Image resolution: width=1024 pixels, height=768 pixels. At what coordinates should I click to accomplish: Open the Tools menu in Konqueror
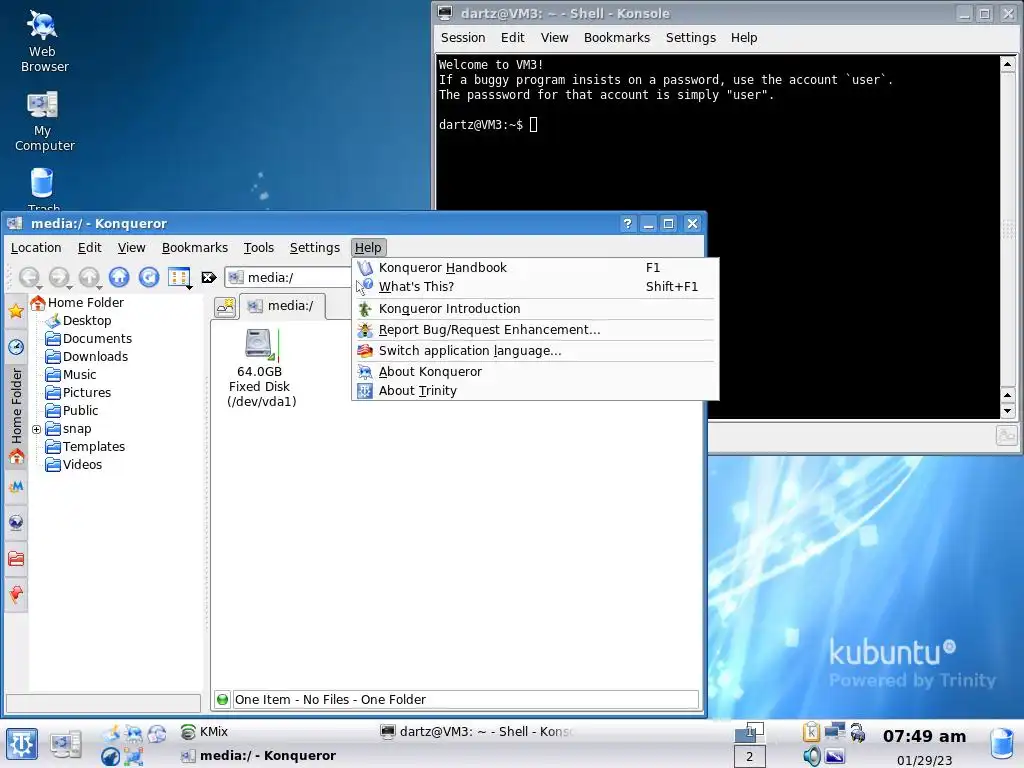[x=259, y=248]
